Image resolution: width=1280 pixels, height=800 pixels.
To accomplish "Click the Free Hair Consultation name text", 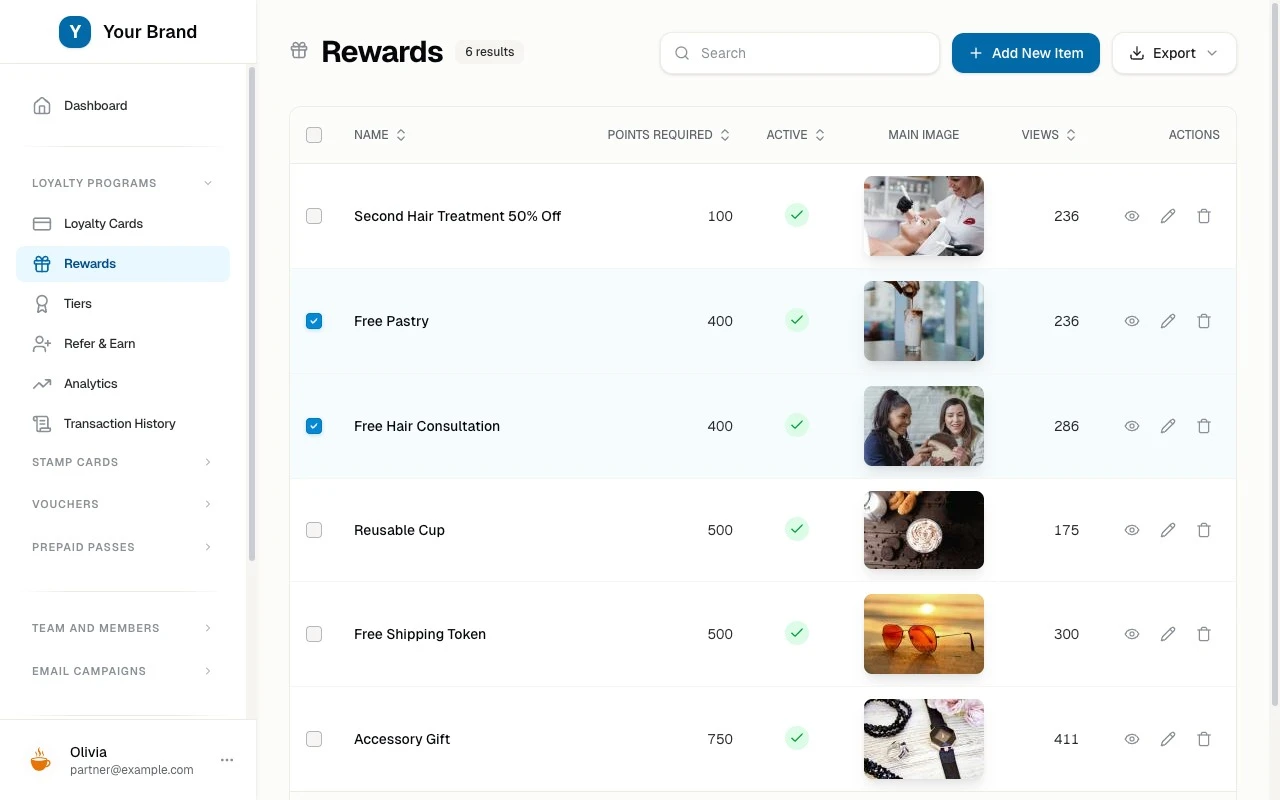I will (427, 426).
